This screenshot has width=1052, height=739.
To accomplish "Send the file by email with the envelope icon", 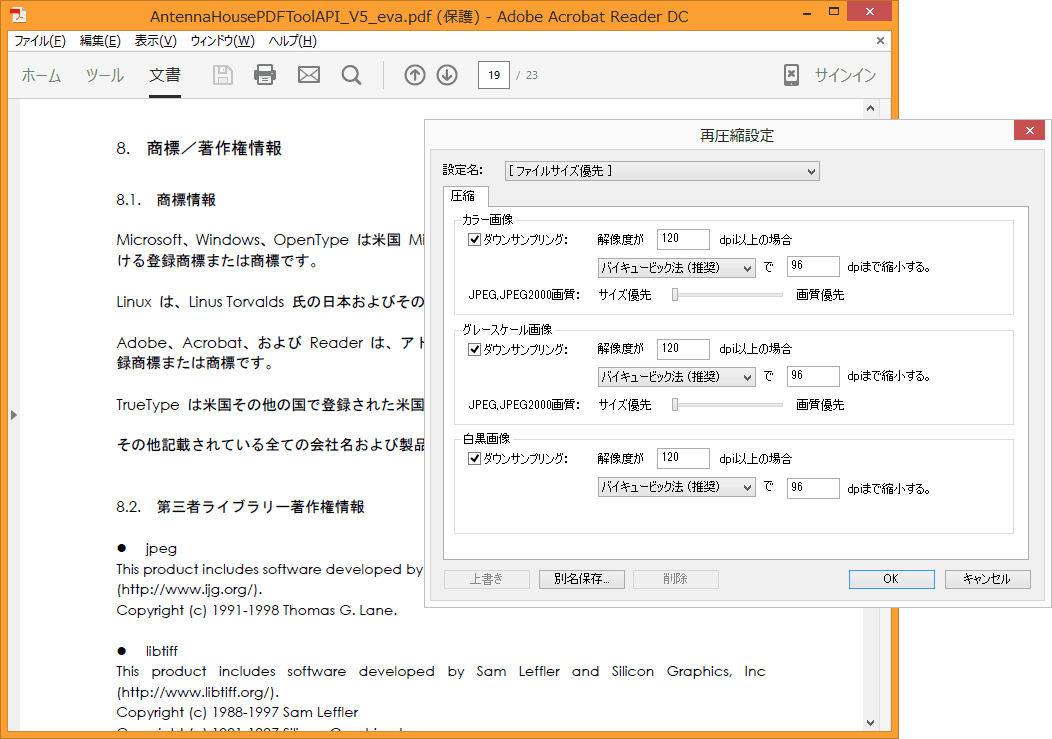I will click(x=309, y=75).
